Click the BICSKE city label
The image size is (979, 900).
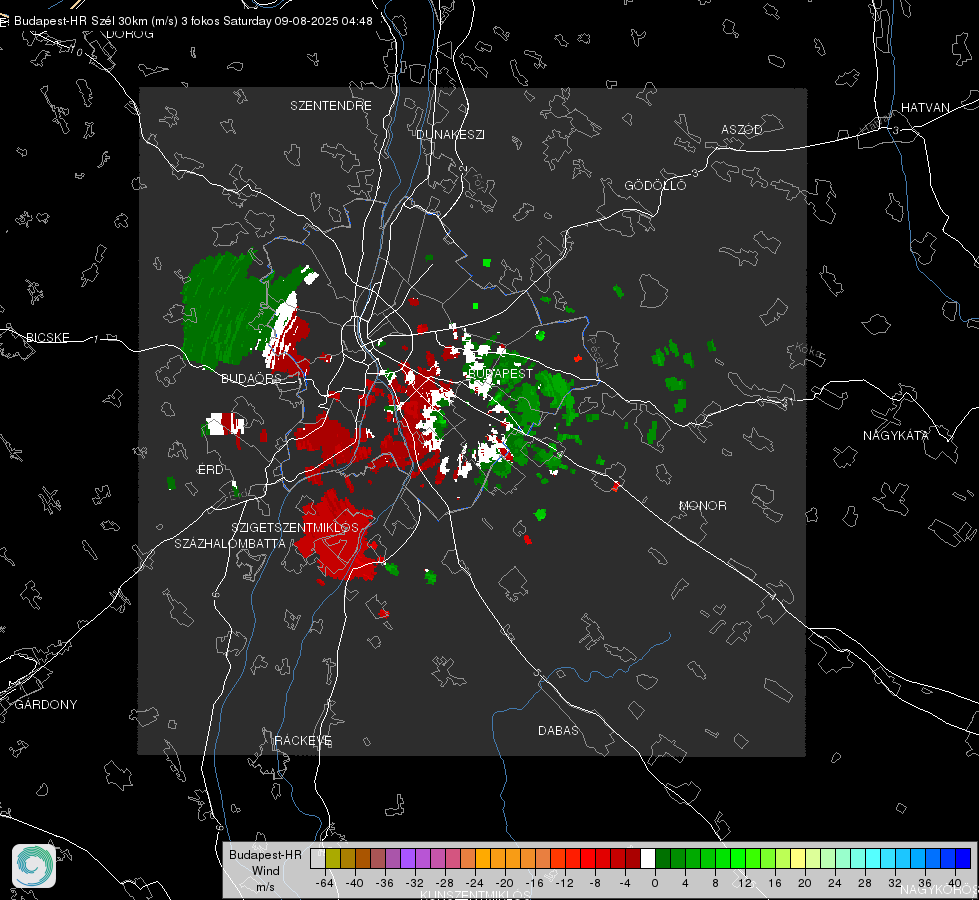coord(47,337)
